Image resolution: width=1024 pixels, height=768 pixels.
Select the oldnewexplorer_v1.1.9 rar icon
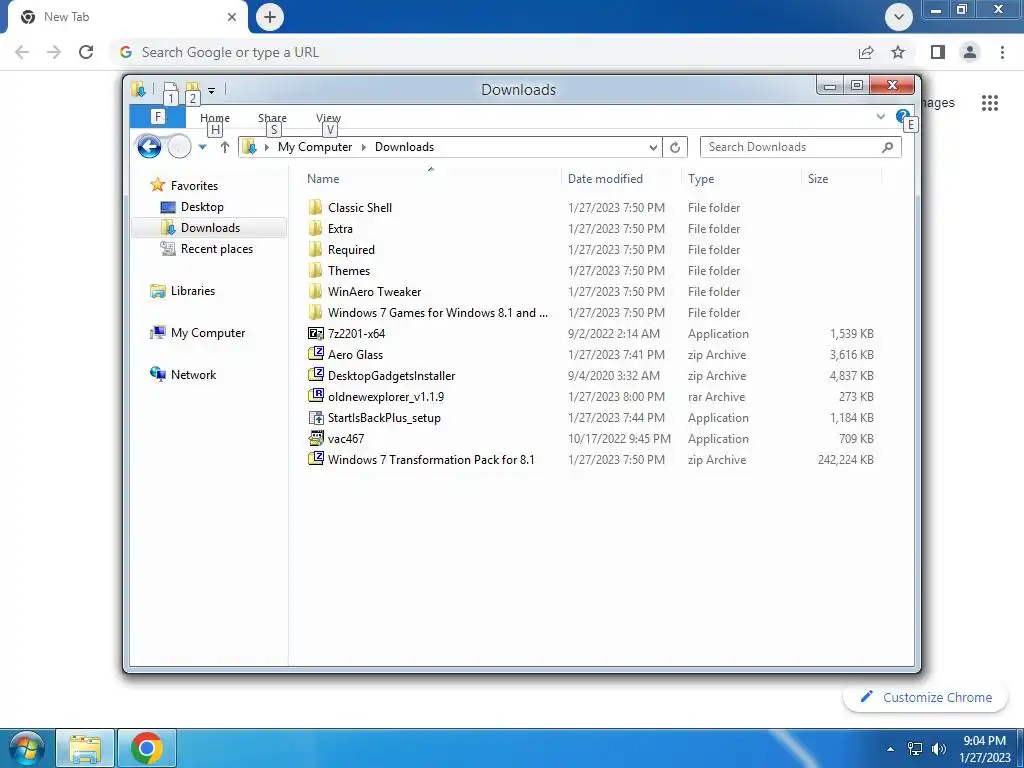315,396
